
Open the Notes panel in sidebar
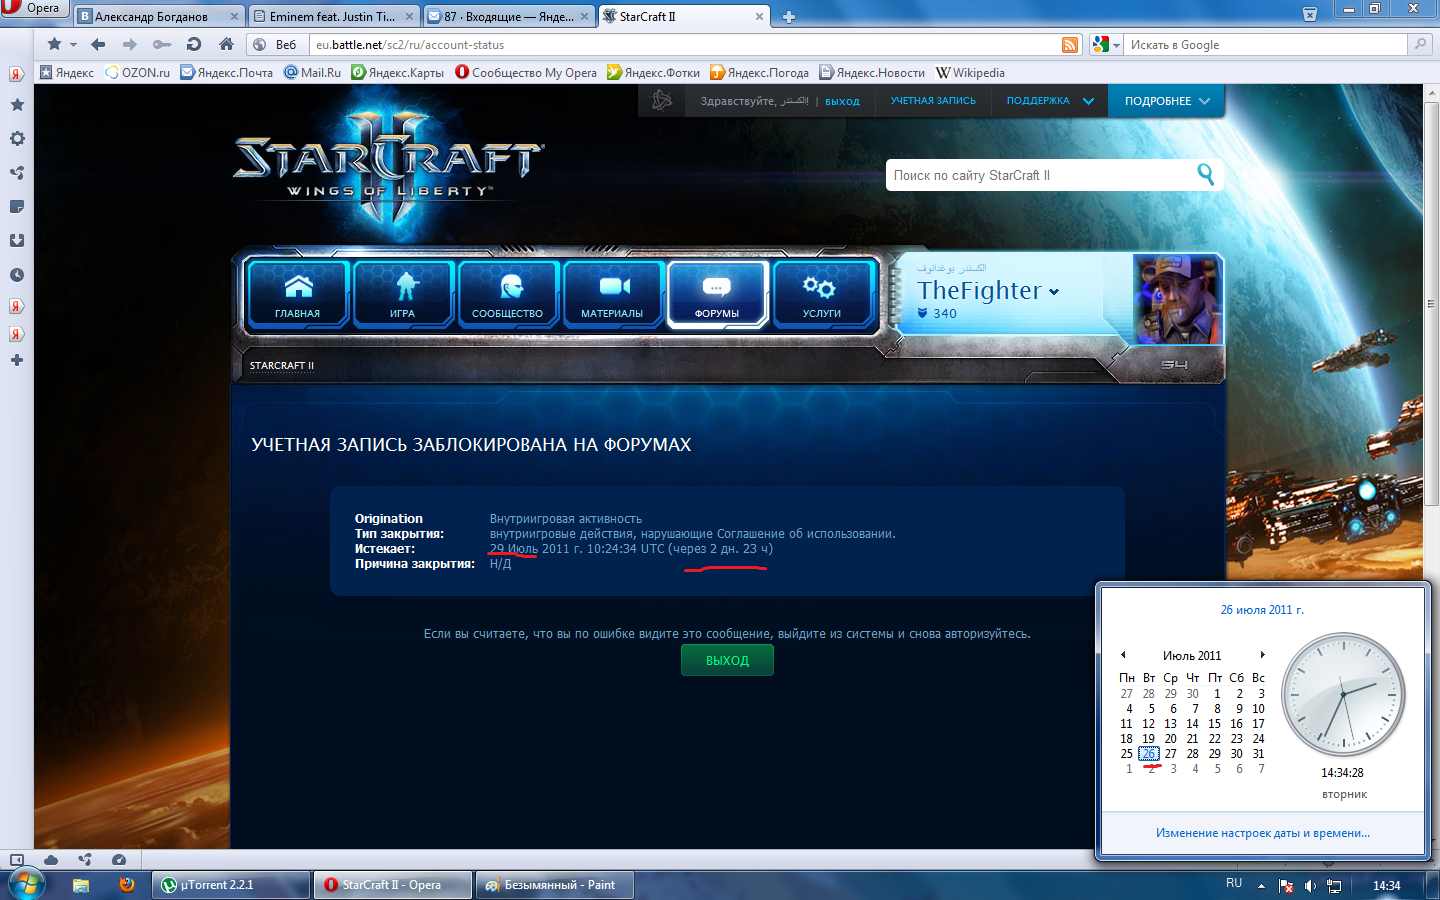(17, 207)
